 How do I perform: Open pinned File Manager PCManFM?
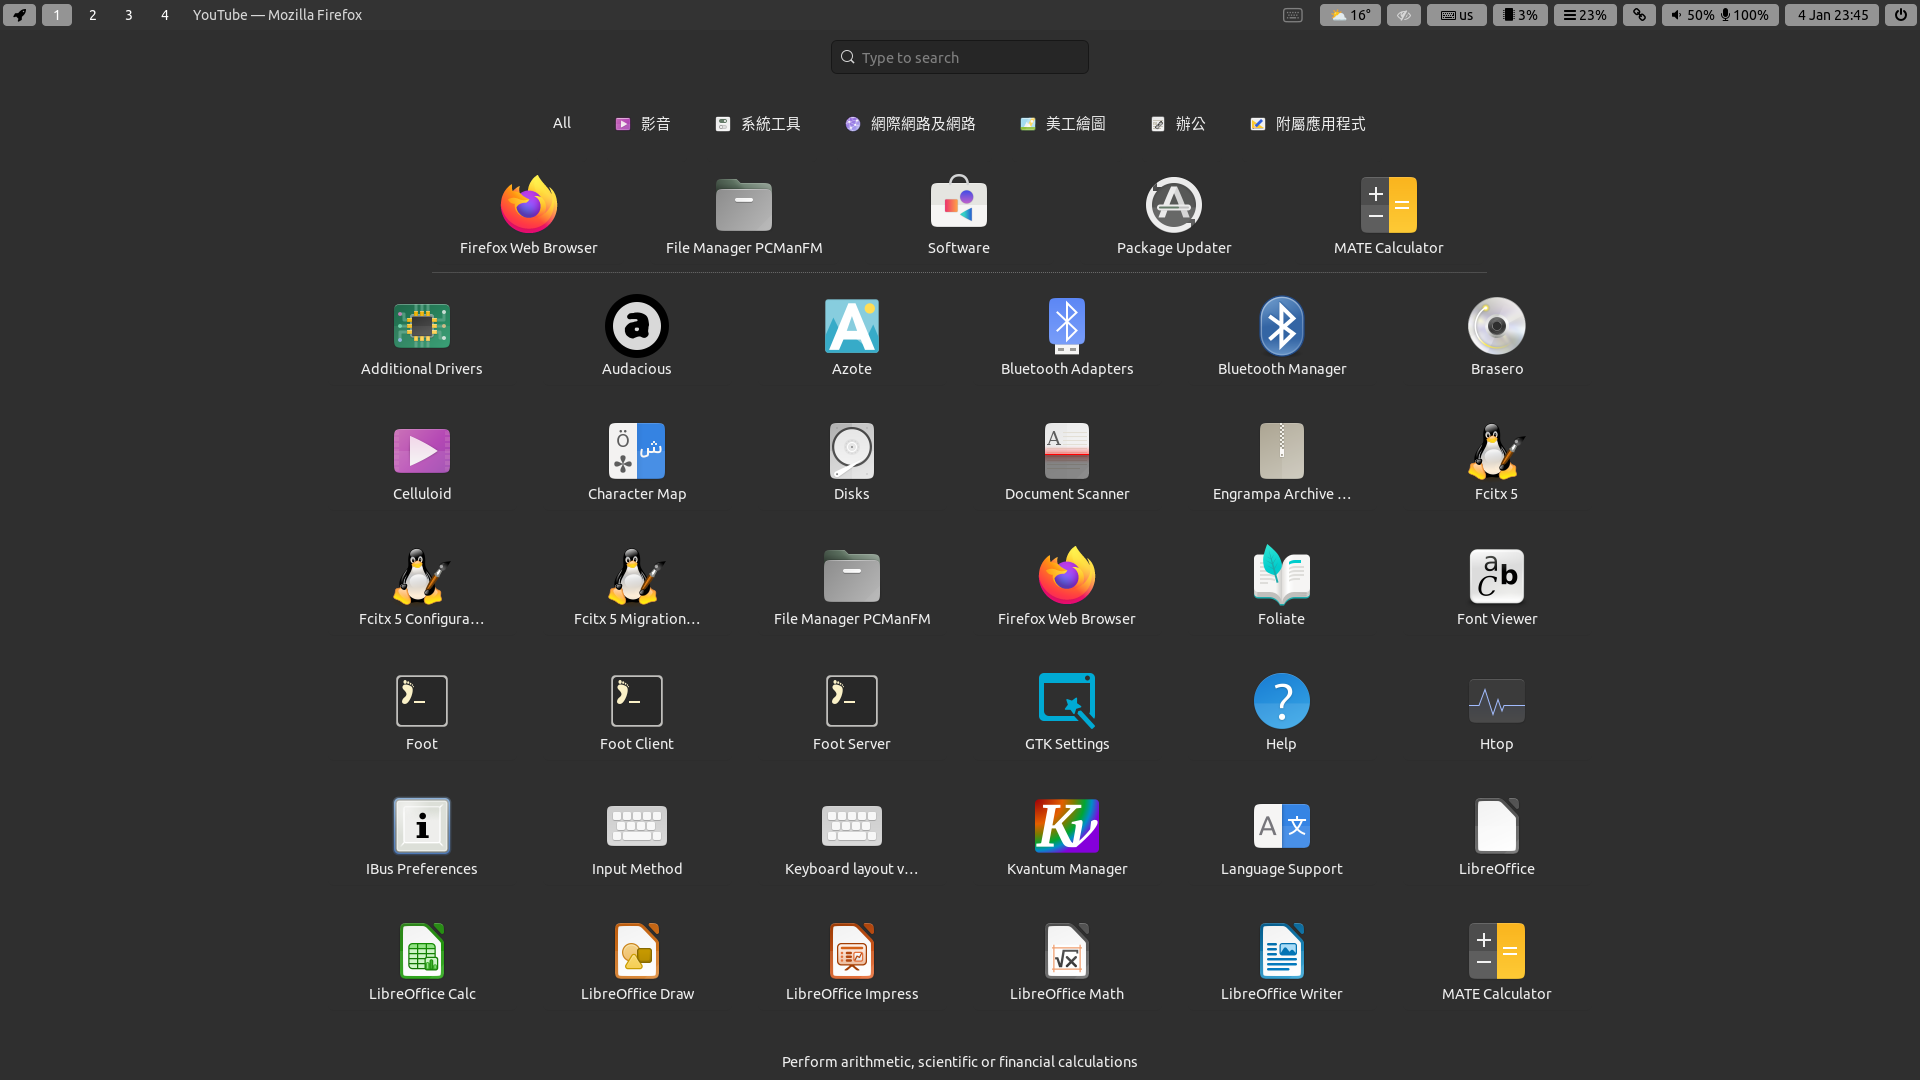pos(744,217)
